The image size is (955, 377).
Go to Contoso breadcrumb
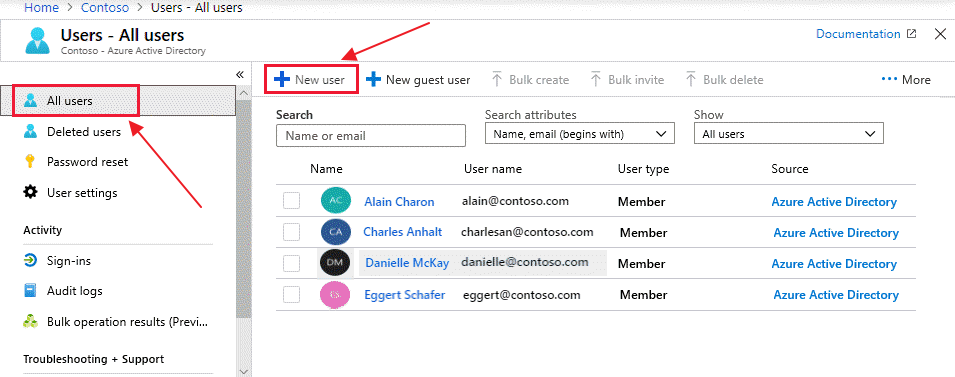[105, 8]
